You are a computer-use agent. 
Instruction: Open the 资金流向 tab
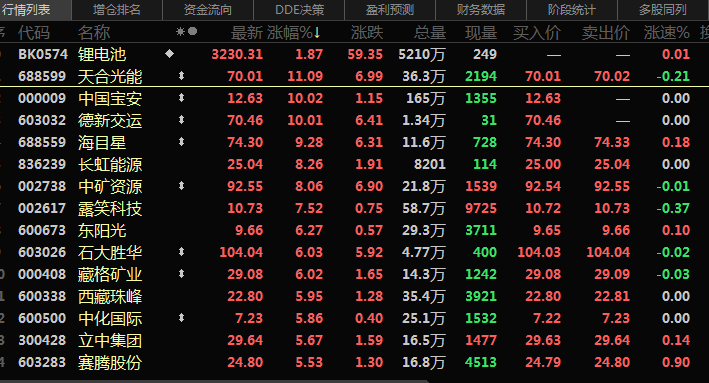(208, 9)
